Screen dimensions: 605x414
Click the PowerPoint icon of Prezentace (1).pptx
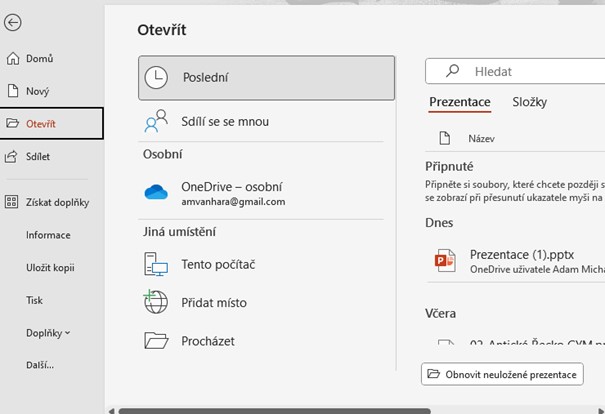(x=445, y=260)
